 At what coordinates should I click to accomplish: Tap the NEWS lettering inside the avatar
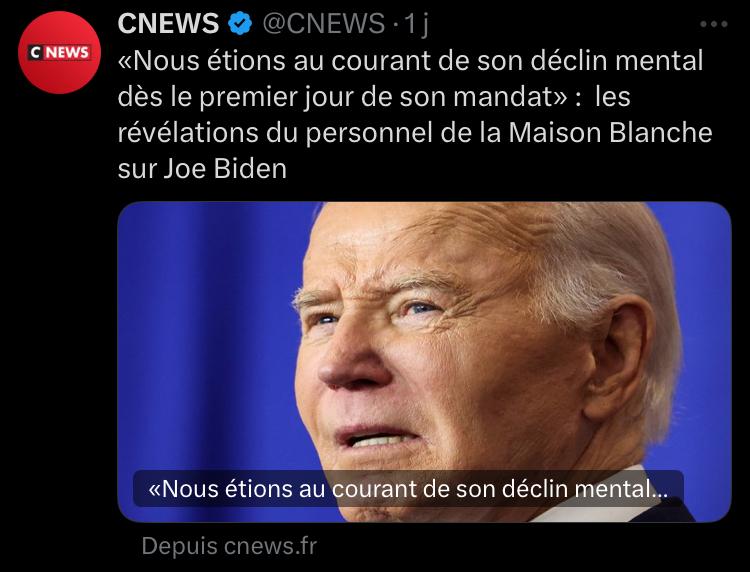point(67,52)
